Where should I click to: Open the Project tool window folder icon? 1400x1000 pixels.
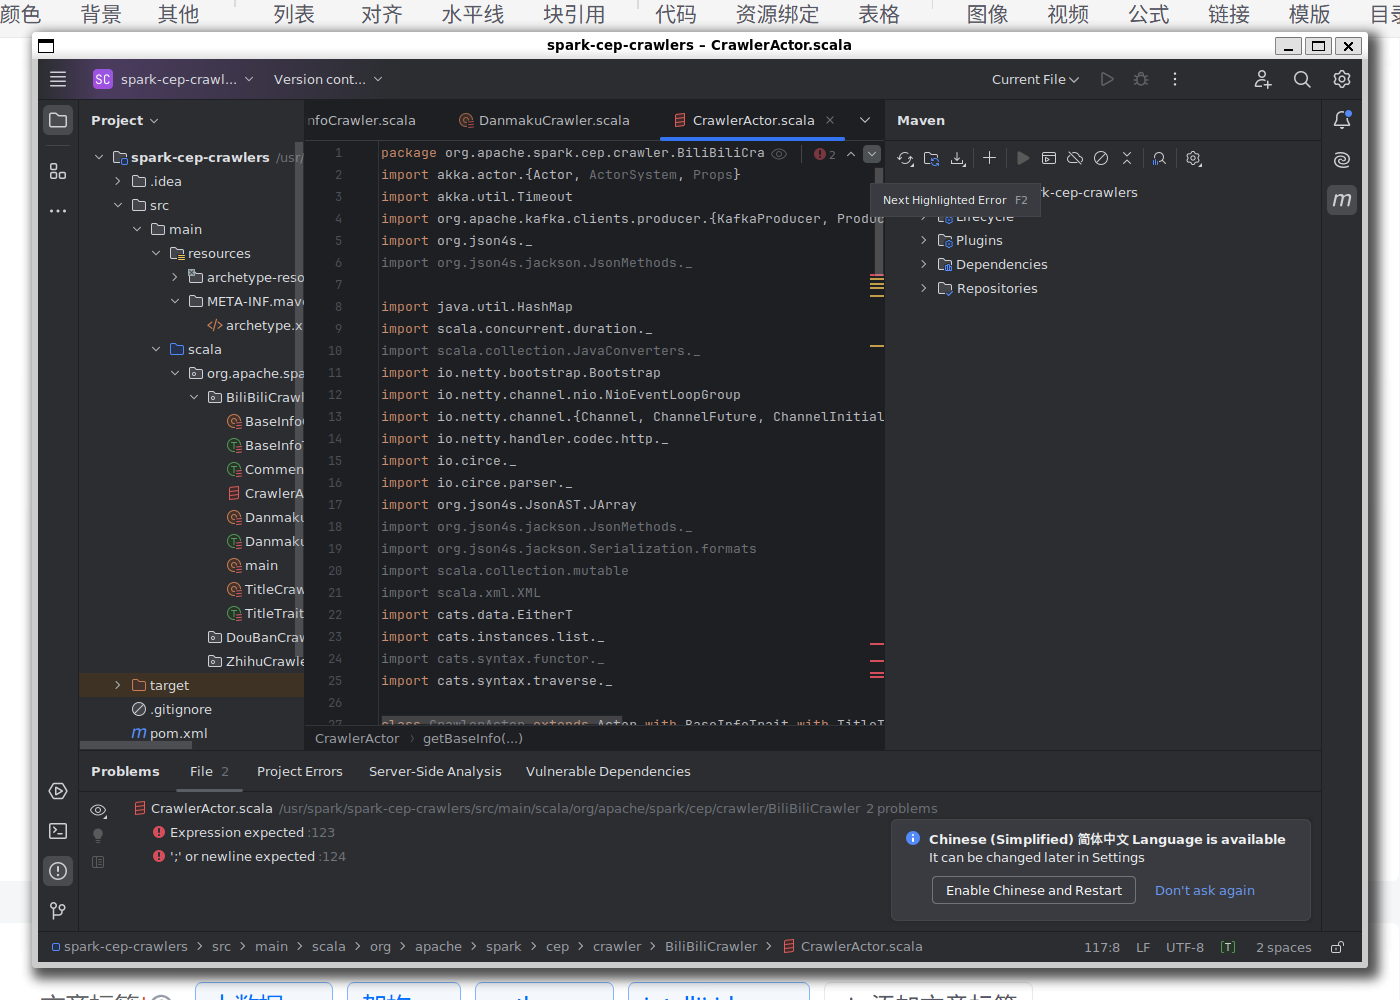58,120
